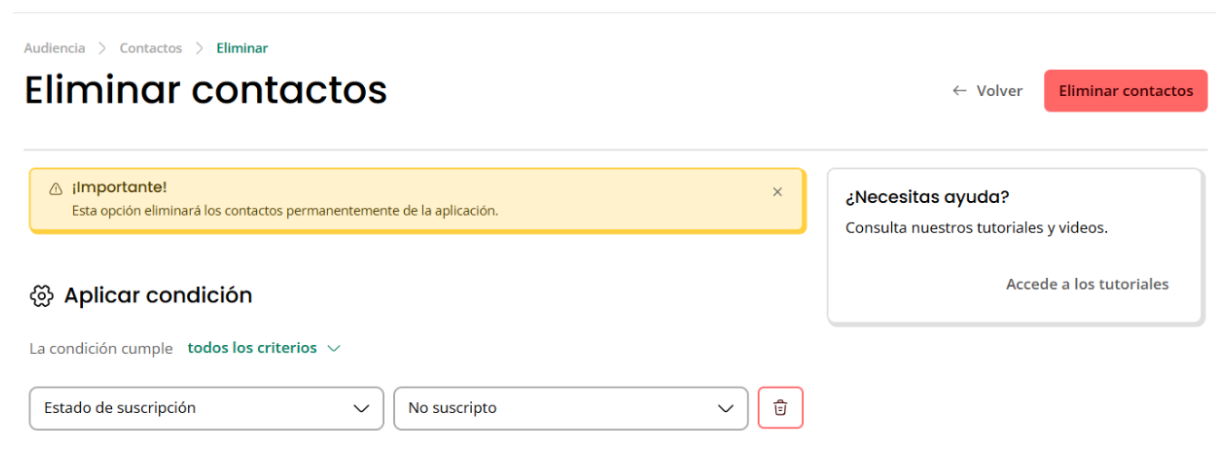Viewport: 1216px width, 461px height.
Task: Click the arrow inside No suscripto field
Action: [726, 409]
